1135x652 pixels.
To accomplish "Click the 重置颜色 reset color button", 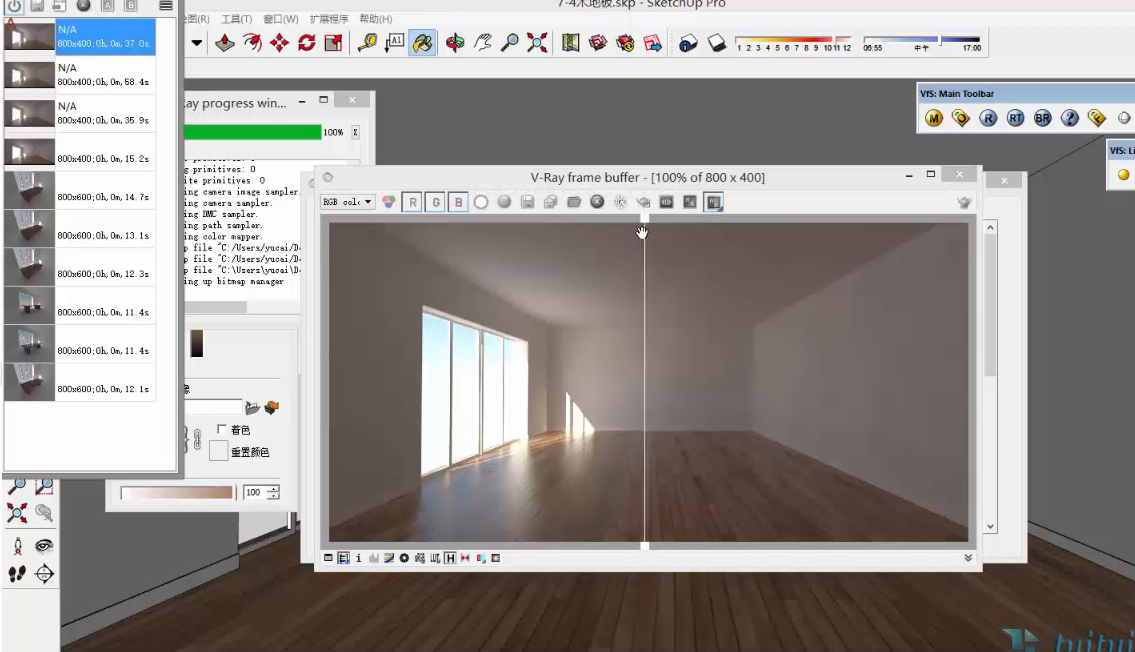I will click(x=221, y=452).
